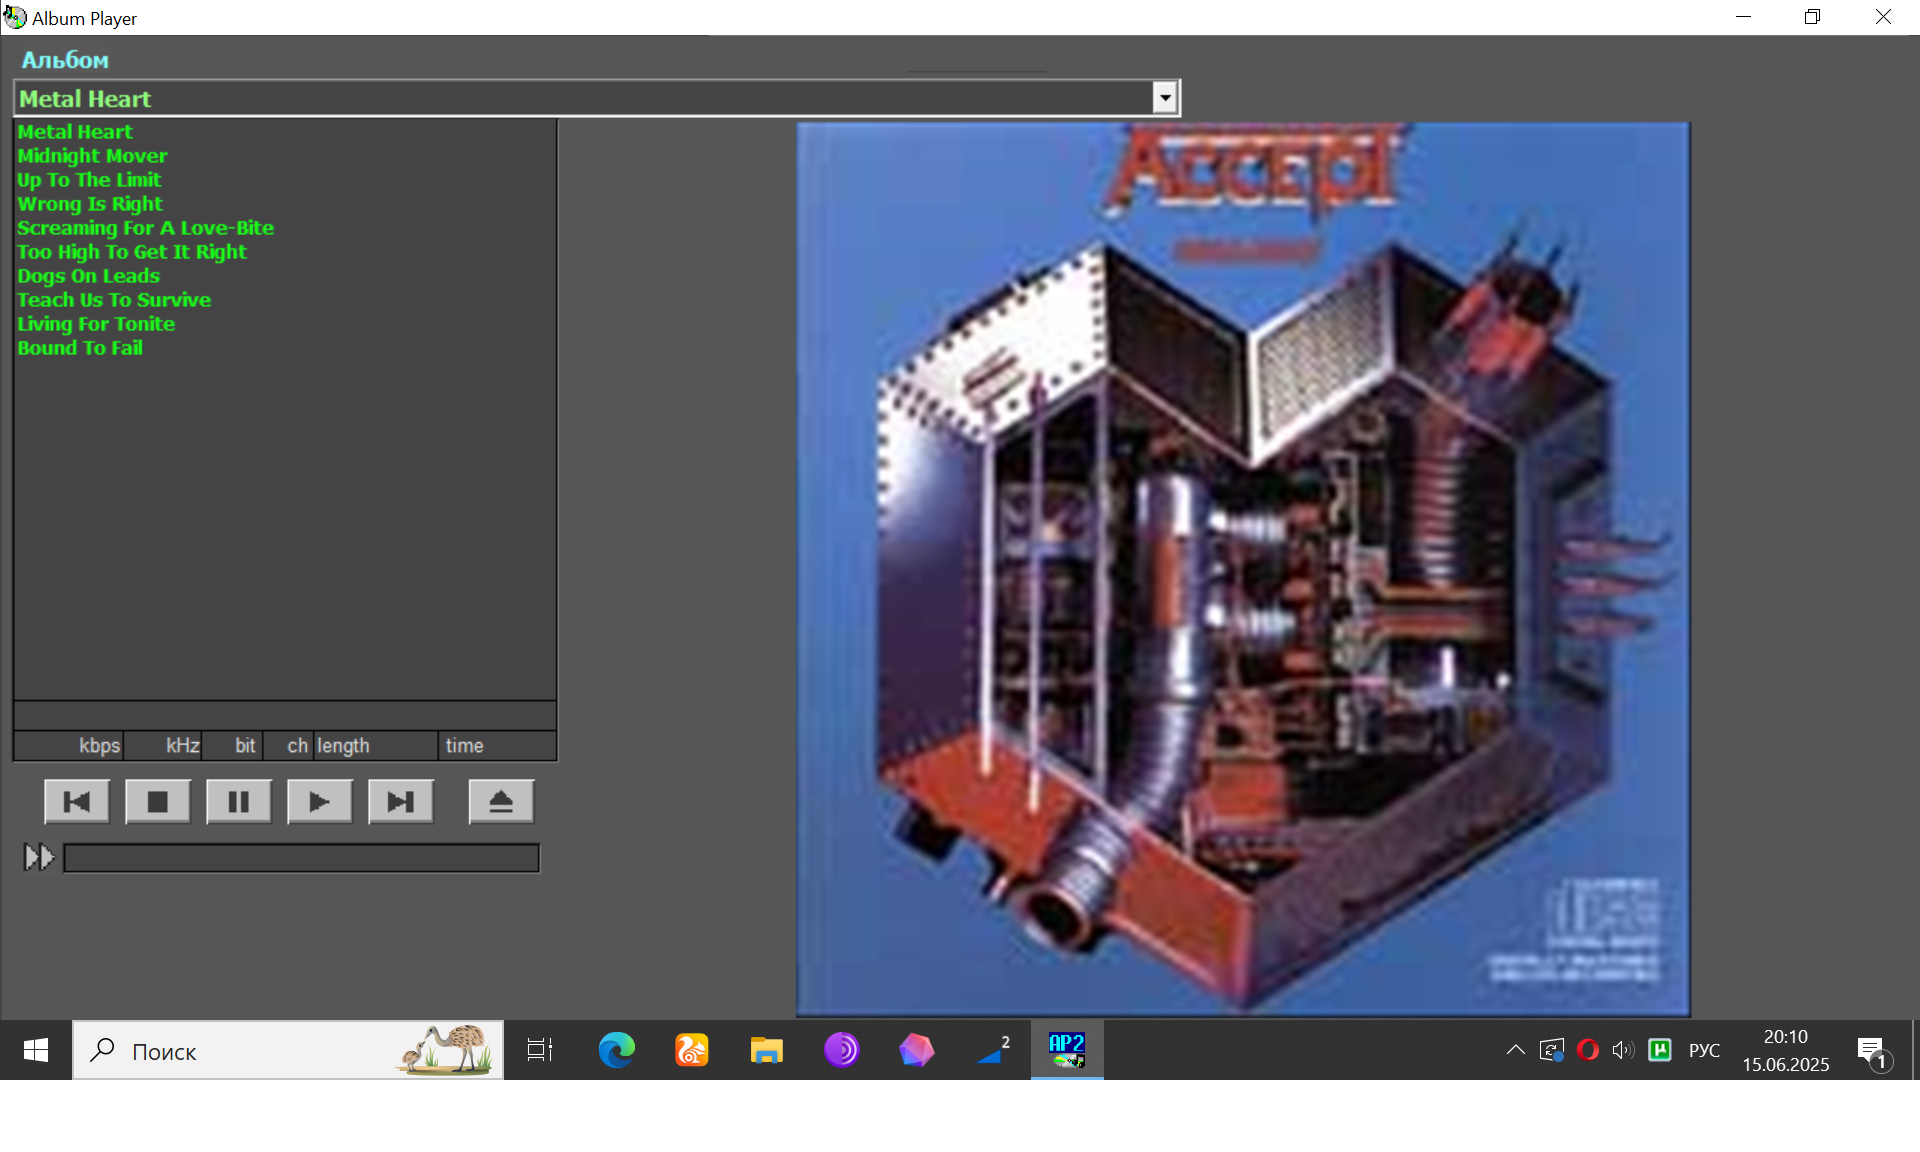This screenshot has width=1920, height=1152.
Task: Select the track Metal Heart in the playlist
Action: click(75, 132)
